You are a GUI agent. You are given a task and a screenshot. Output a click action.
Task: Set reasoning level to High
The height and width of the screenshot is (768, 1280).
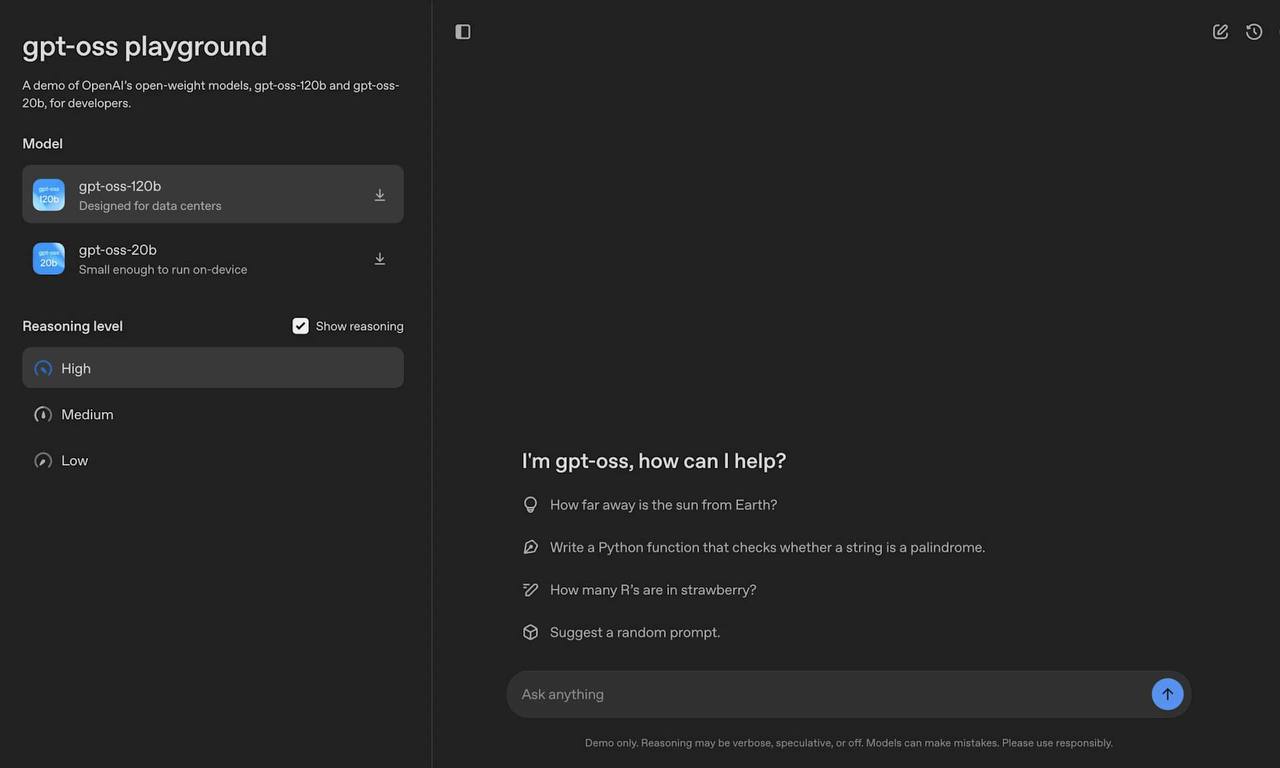pos(213,368)
